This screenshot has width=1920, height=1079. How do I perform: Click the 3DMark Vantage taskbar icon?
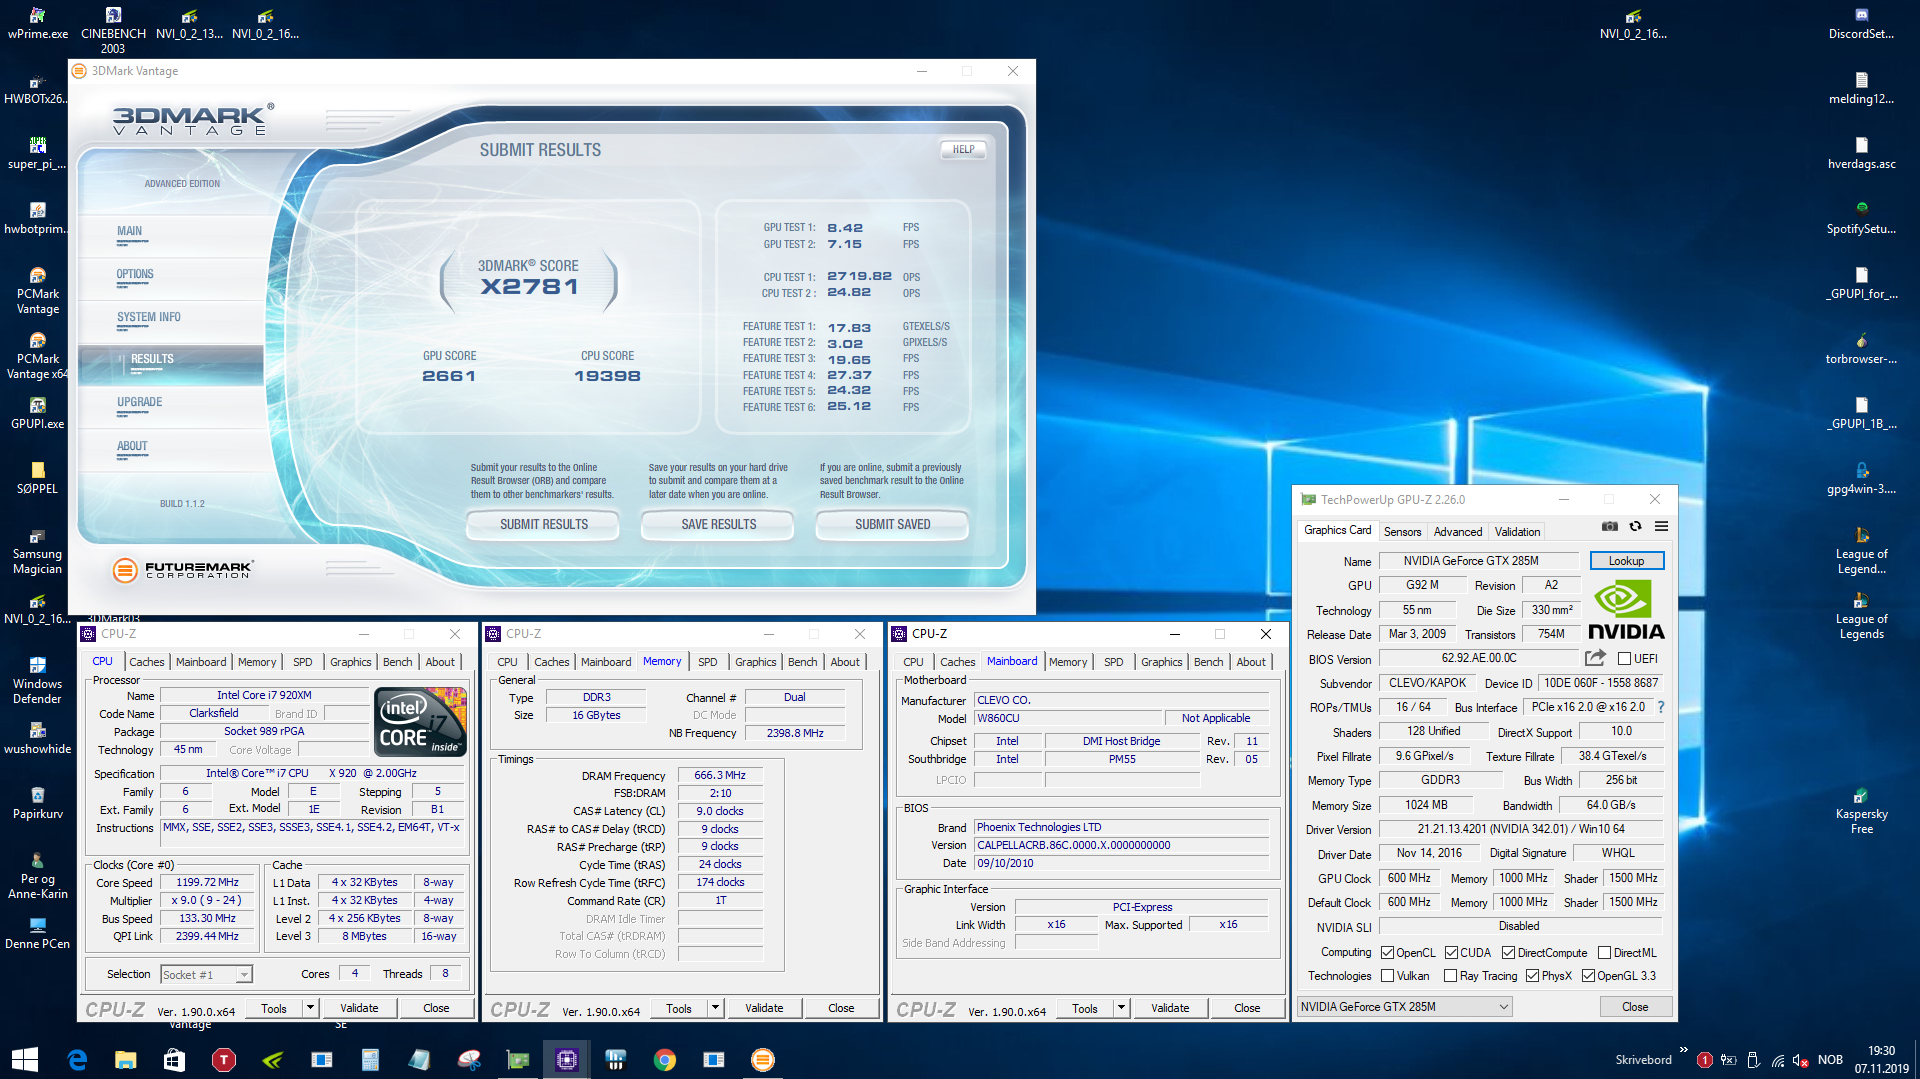pos(762,1059)
